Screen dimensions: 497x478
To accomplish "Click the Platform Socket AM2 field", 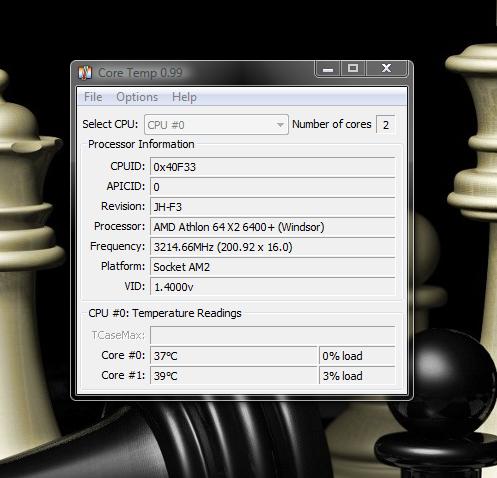I will [273, 267].
